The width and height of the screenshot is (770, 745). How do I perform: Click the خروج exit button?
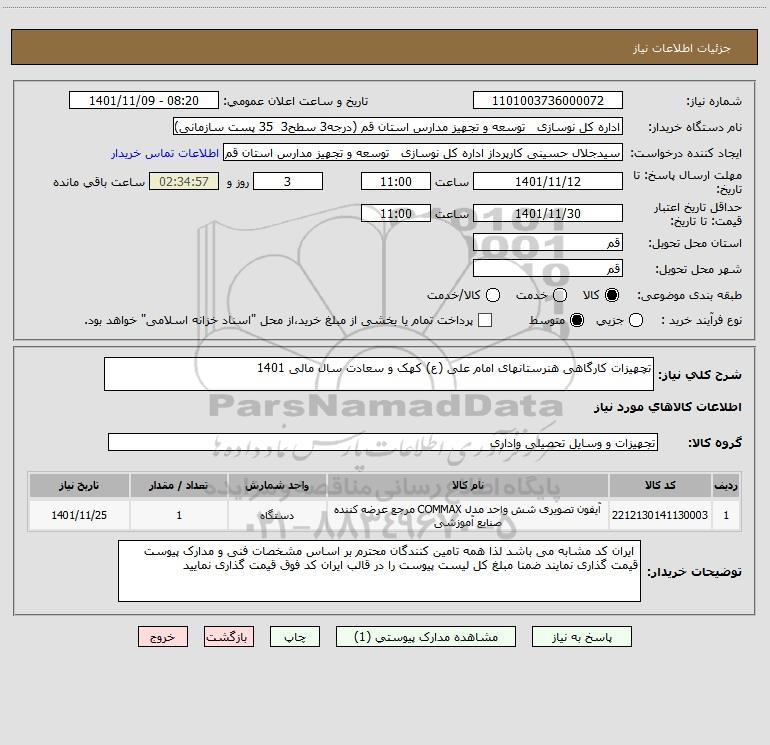click(163, 637)
